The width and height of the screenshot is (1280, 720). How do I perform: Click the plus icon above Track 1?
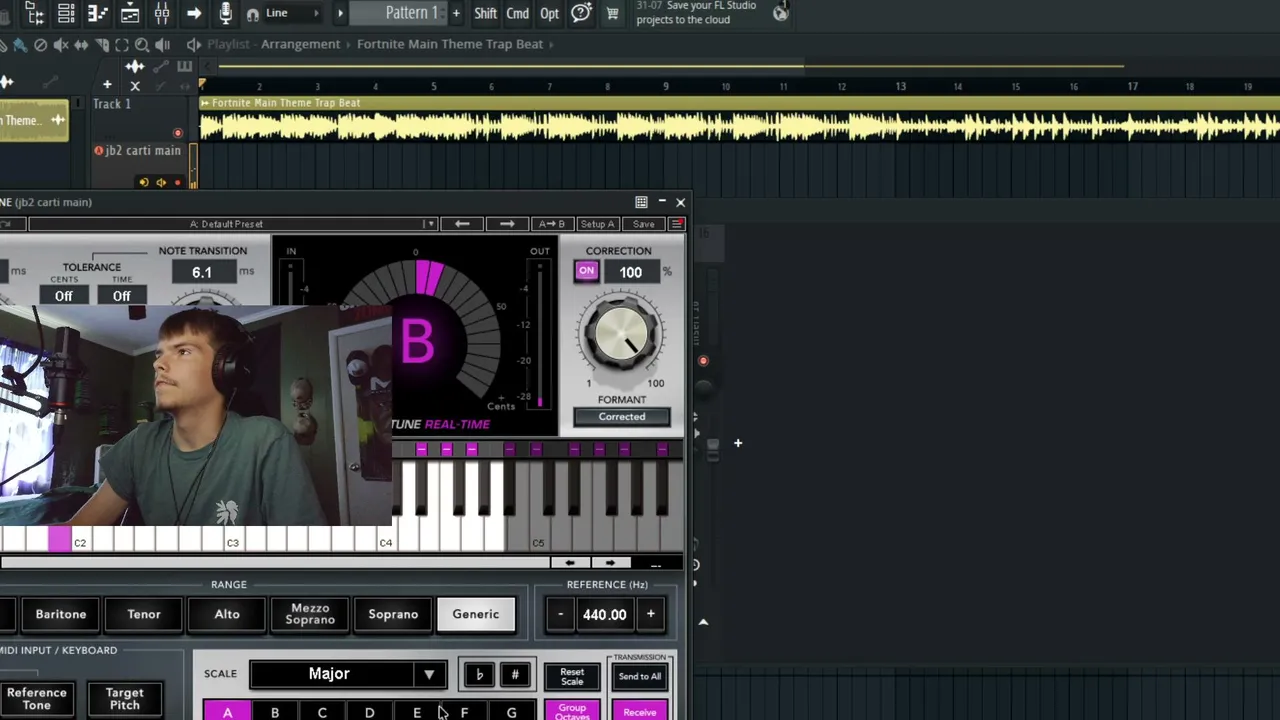click(x=107, y=85)
